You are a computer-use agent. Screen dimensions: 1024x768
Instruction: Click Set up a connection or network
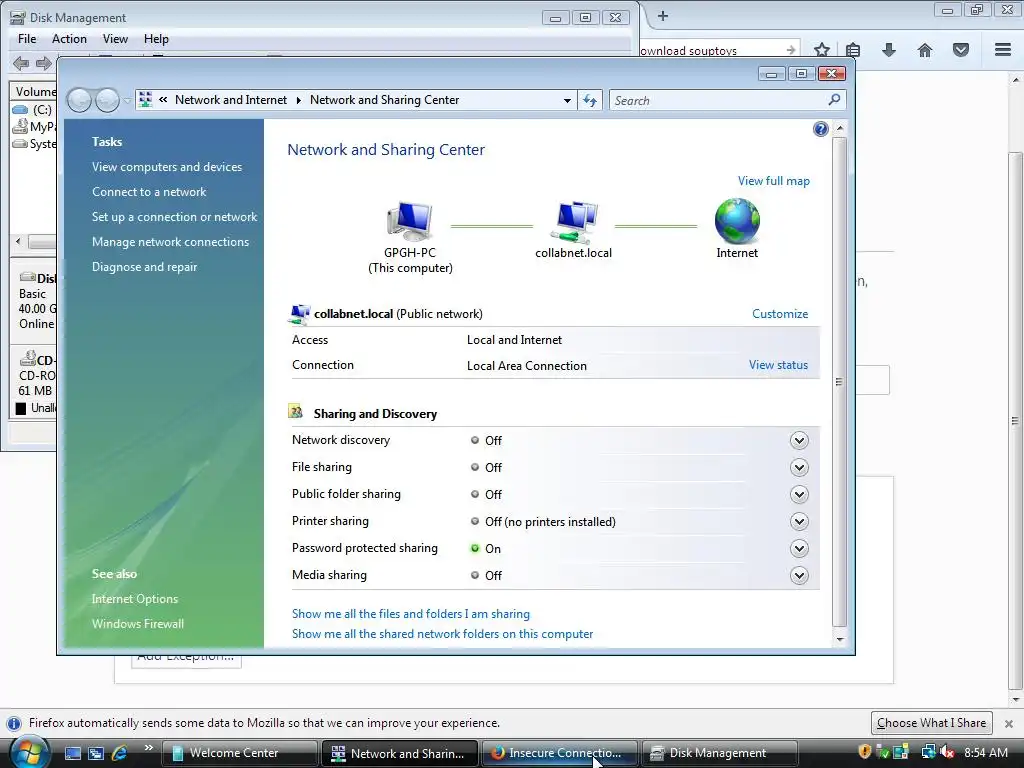[174, 217]
